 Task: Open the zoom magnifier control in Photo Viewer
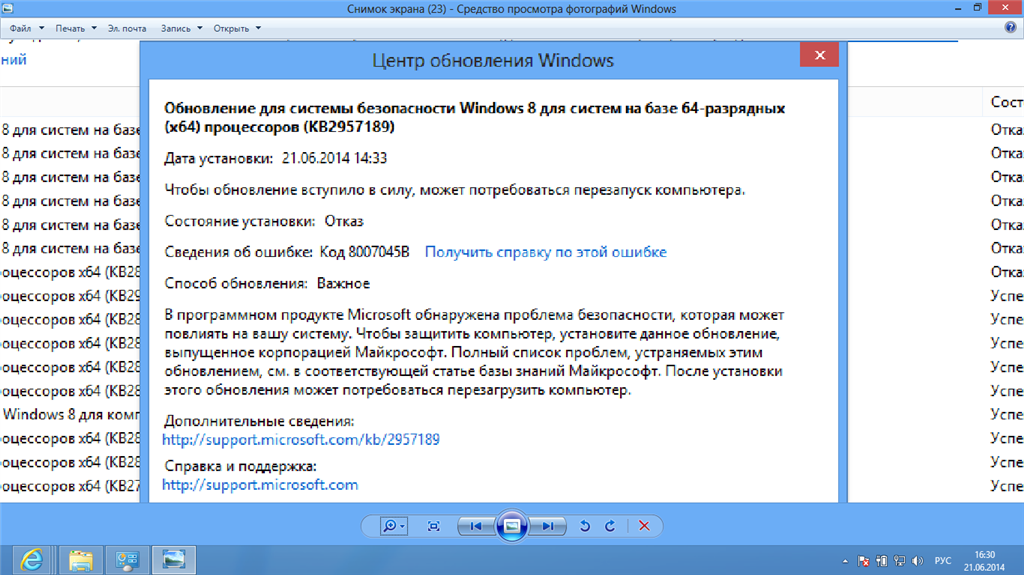[394, 526]
